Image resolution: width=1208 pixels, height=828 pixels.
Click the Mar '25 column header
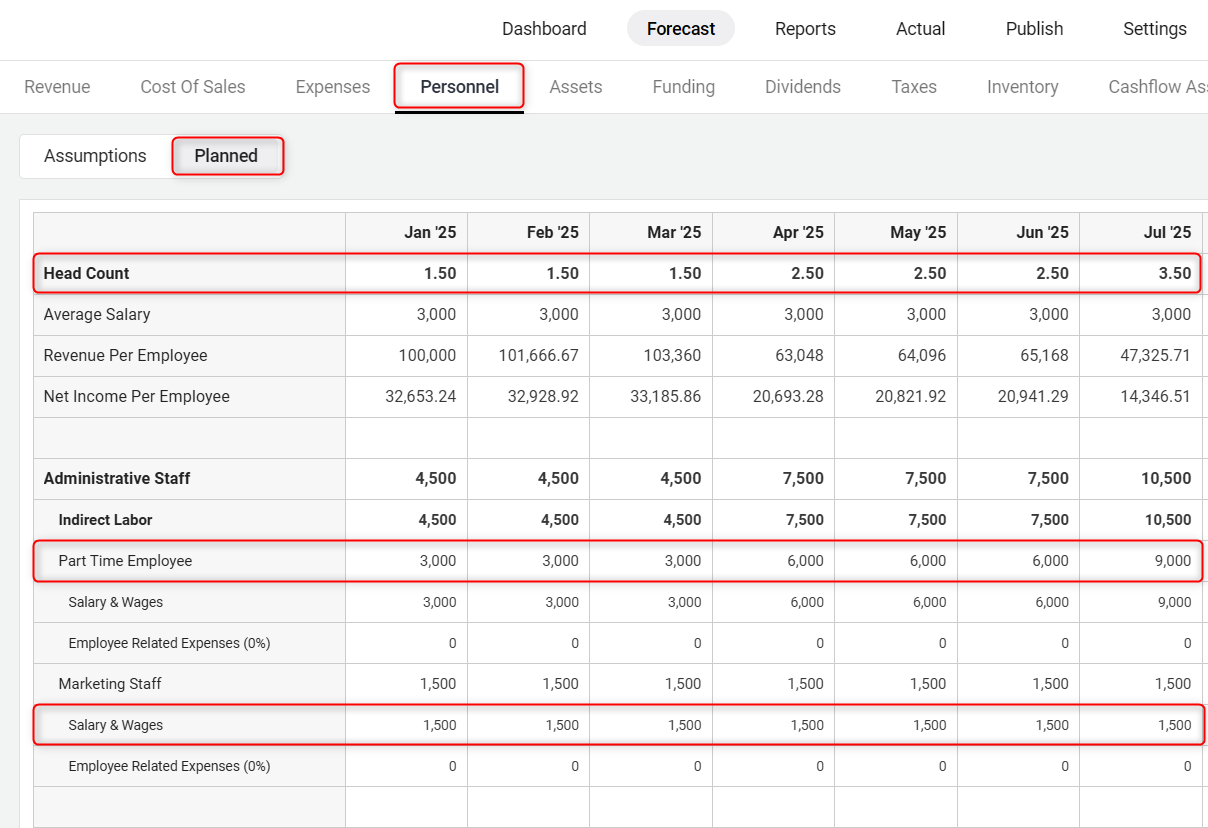click(x=675, y=232)
